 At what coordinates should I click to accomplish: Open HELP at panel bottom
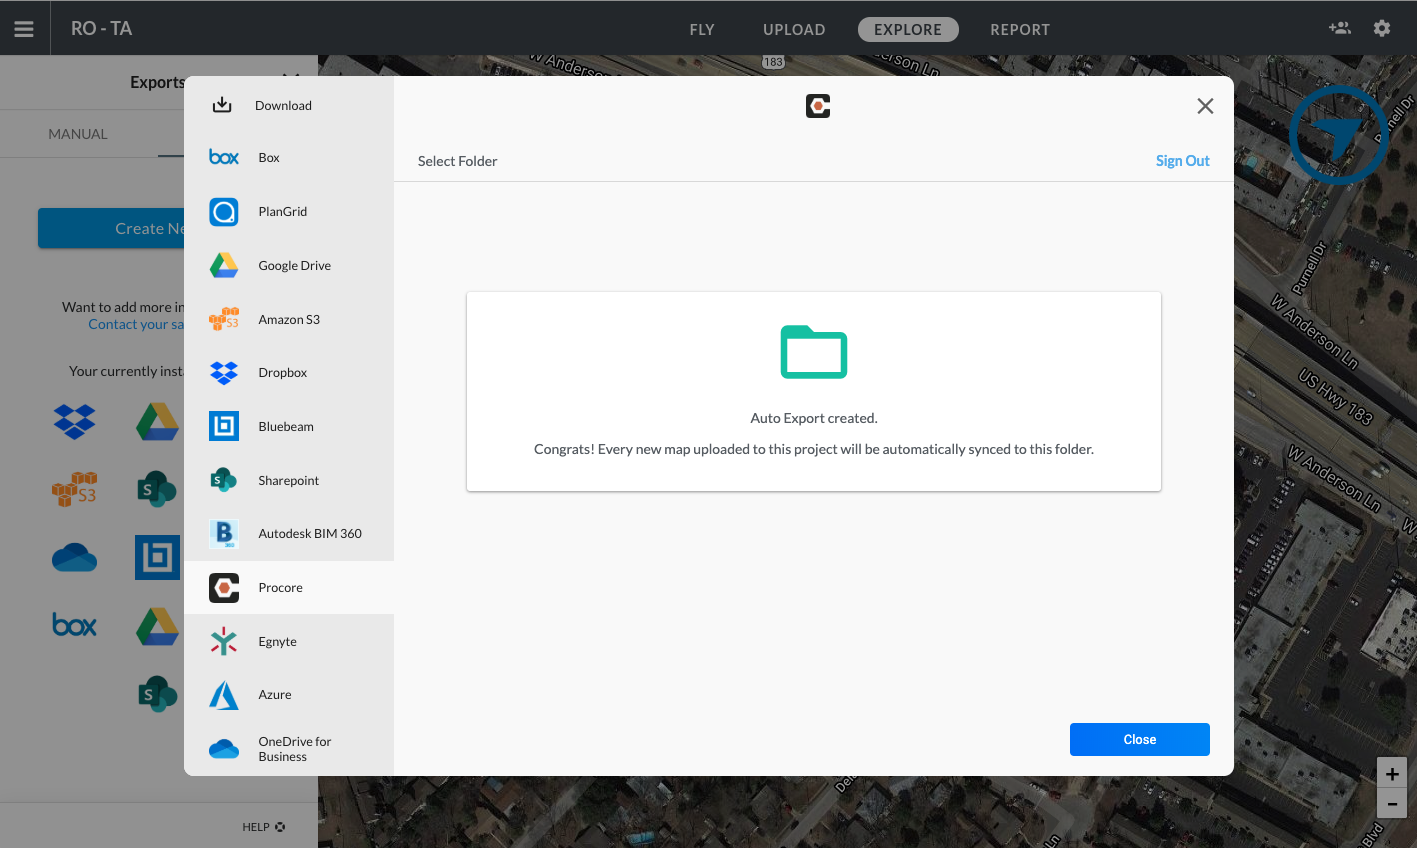point(264,827)
